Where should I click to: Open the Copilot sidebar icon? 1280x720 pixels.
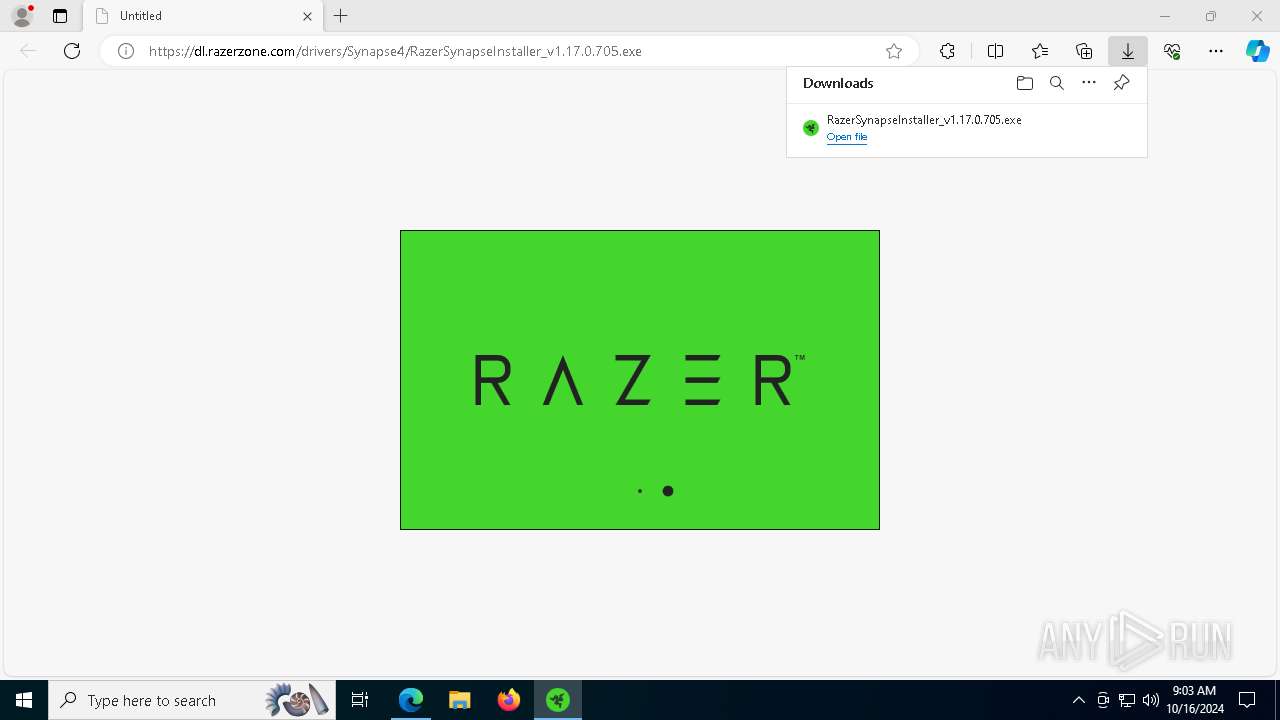(1258, 51)
